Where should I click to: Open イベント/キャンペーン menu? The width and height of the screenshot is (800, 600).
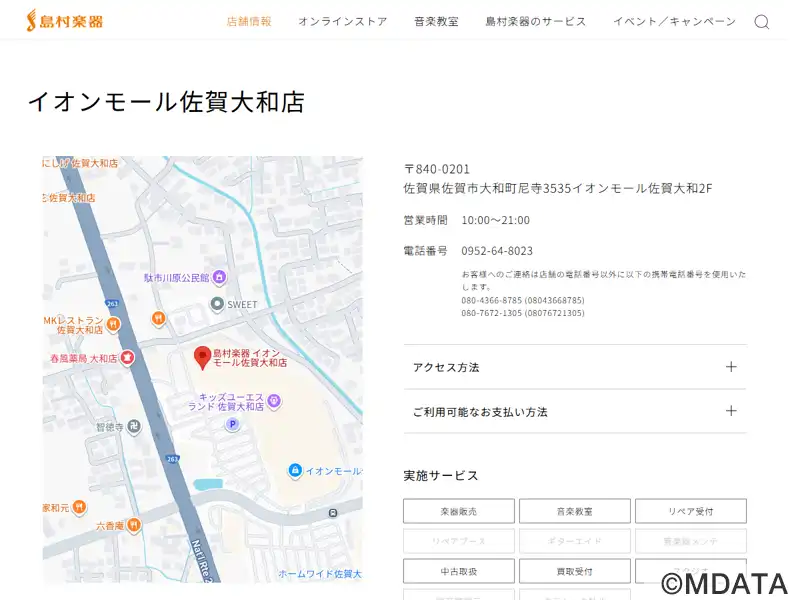tap(674, 21)
